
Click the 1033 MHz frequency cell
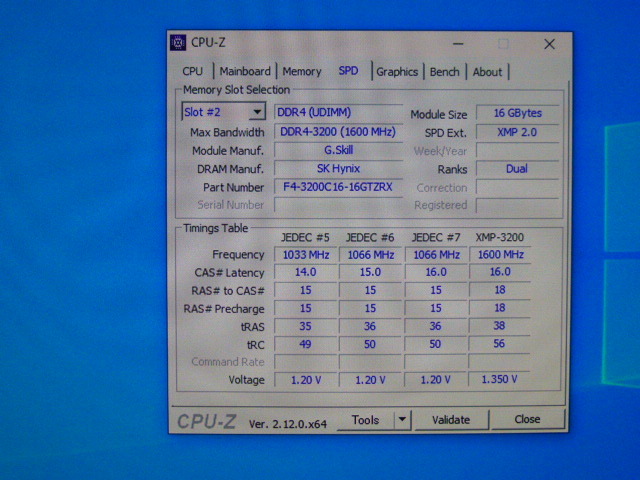306,255
